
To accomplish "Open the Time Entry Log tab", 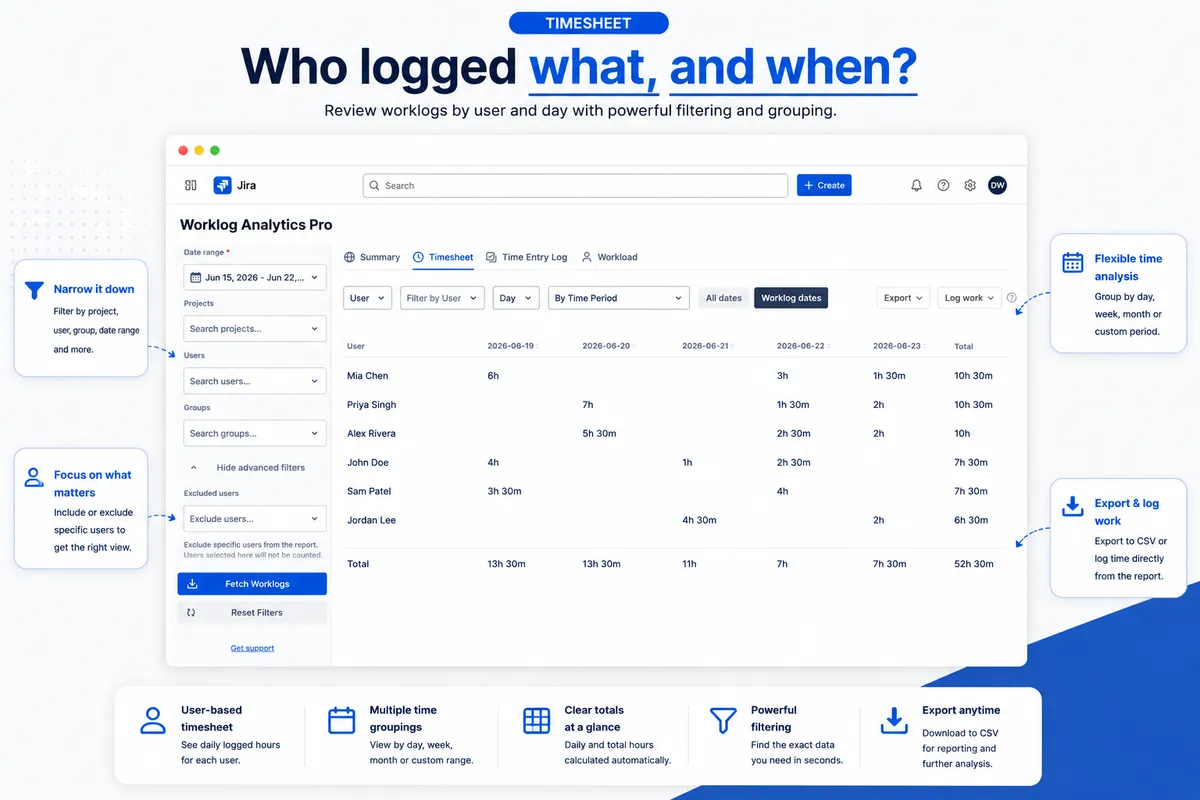I will click(x=526, y=257).
